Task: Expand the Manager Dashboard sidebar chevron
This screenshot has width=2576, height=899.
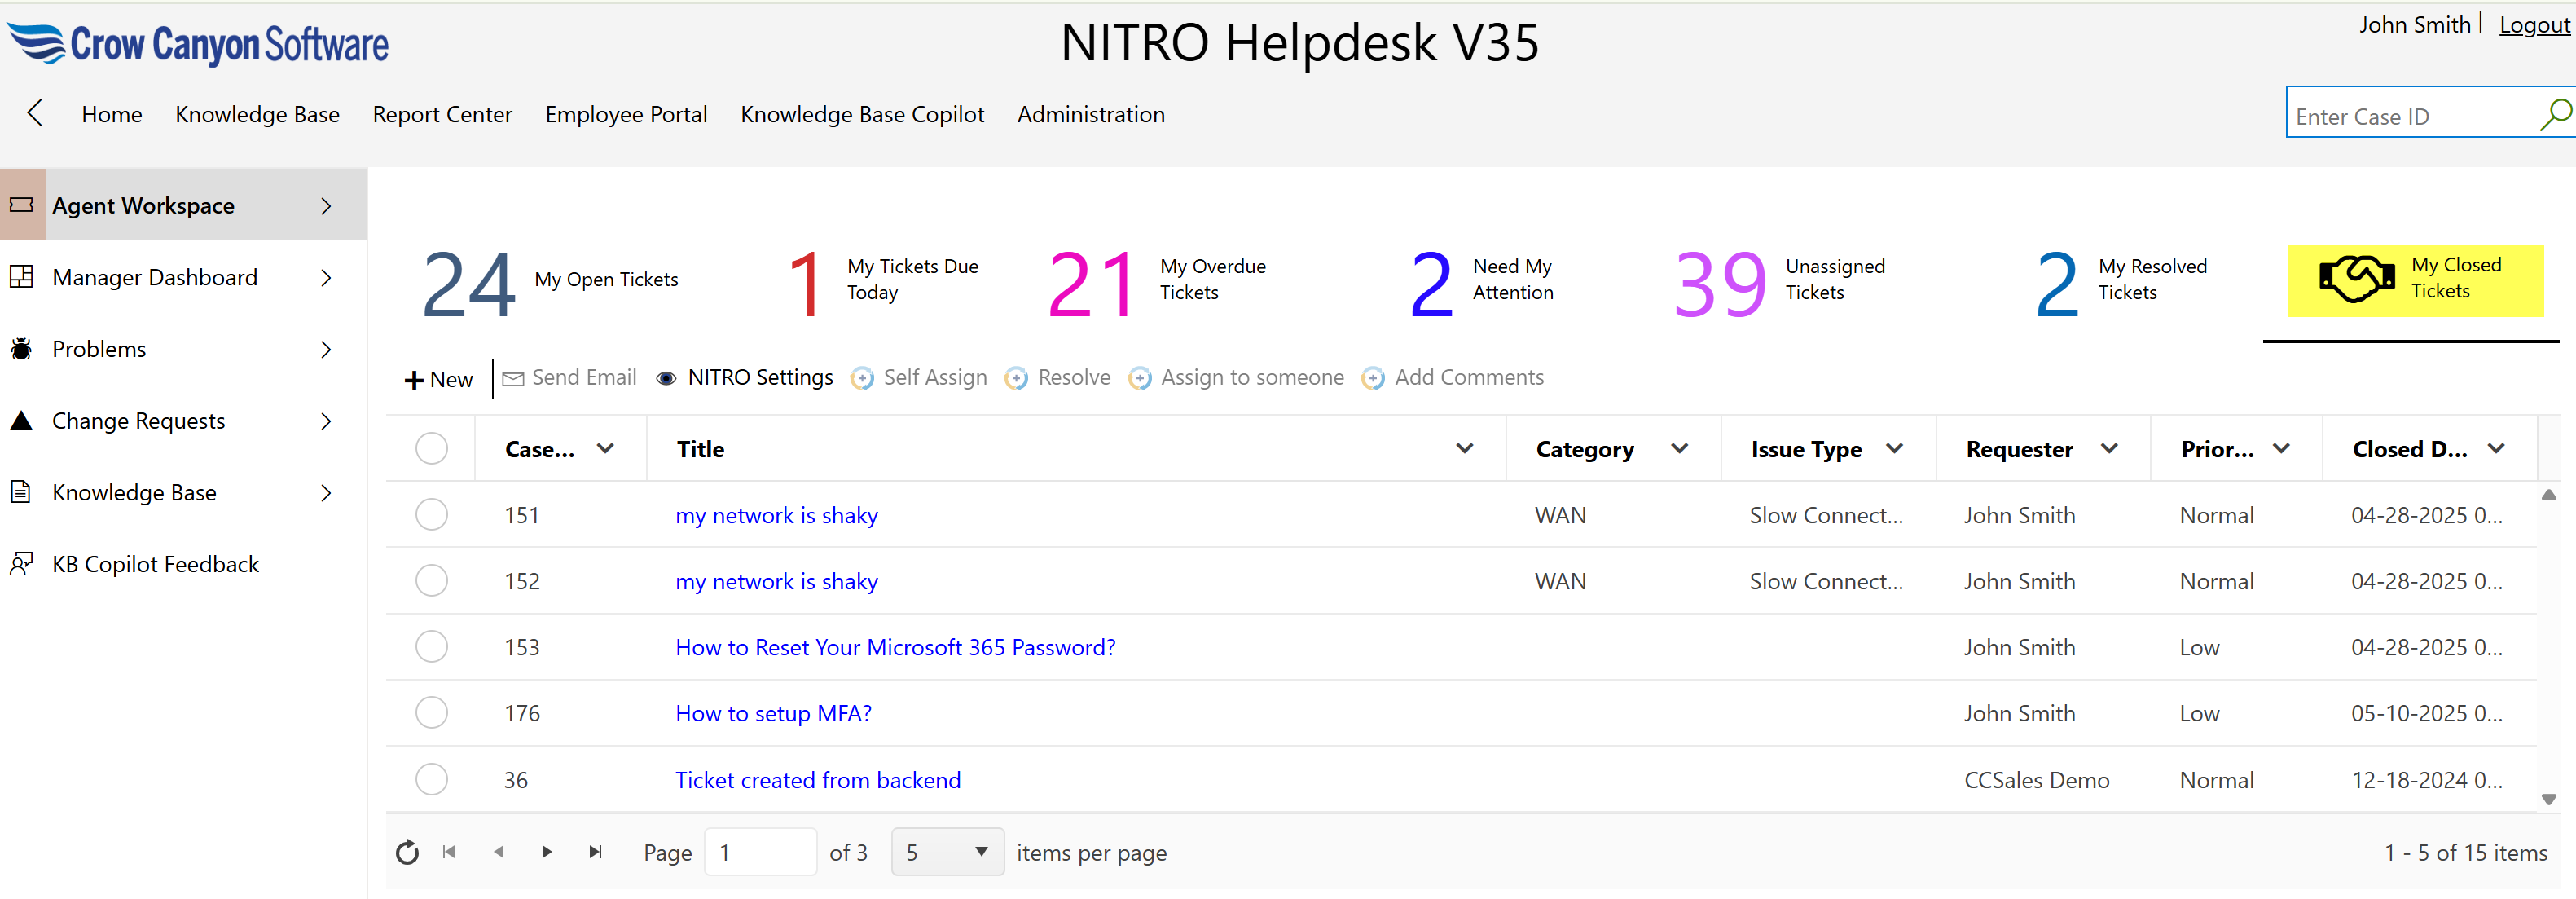Action: (326, 277)
